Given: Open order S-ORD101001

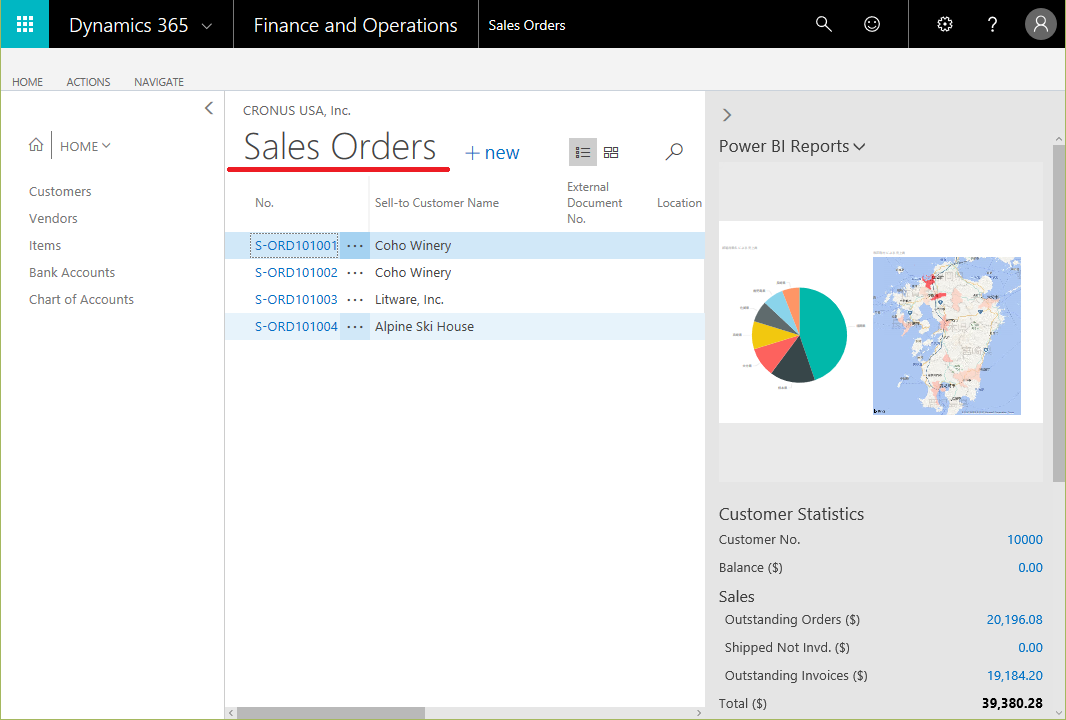Looking at the screenshot, I should click(x=296, y=245).
